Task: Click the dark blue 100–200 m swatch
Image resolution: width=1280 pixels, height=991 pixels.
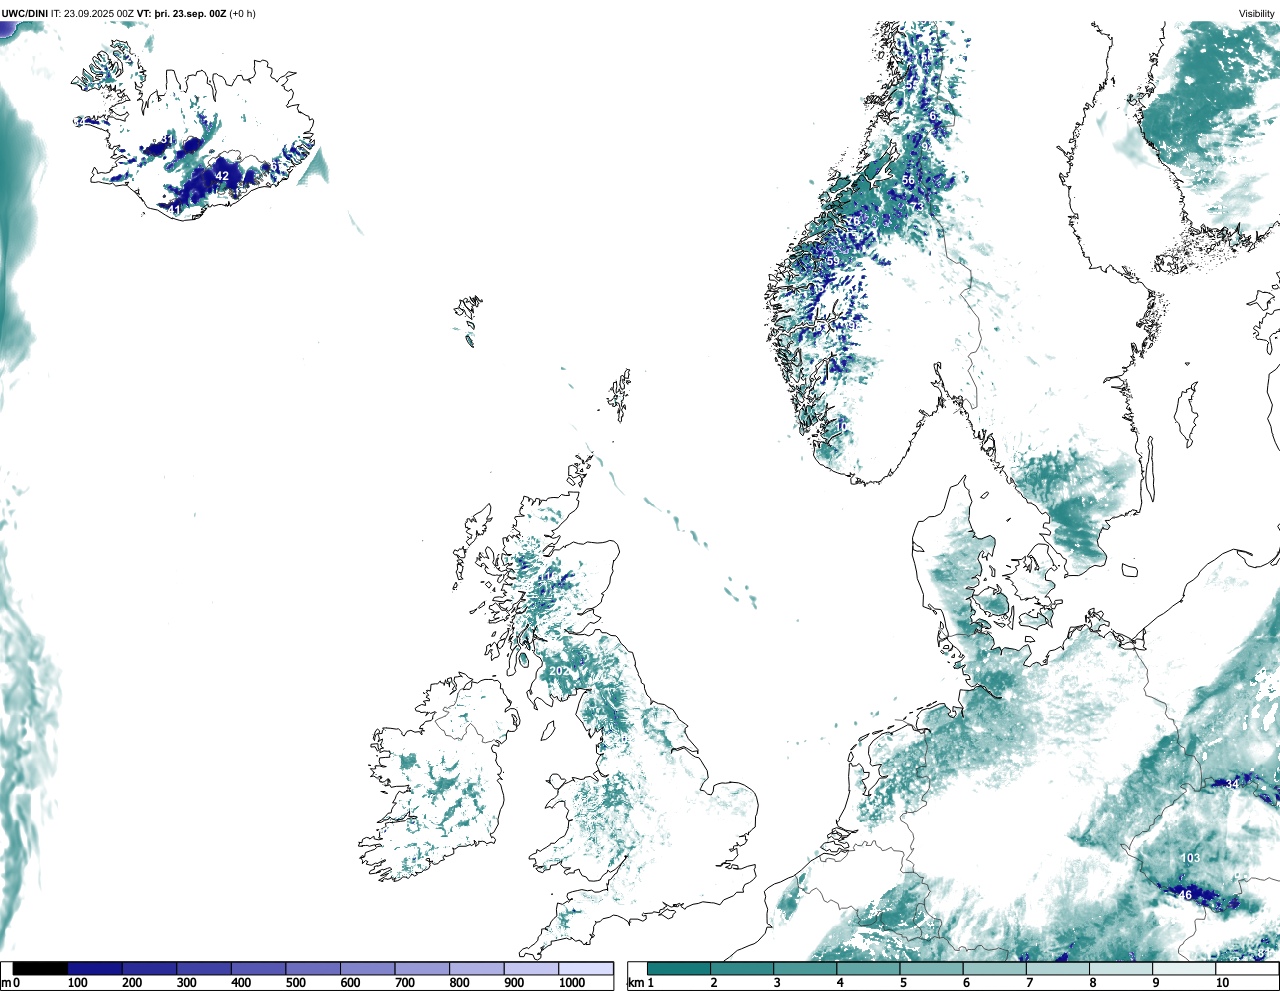Action: click(x=95, y=968)
